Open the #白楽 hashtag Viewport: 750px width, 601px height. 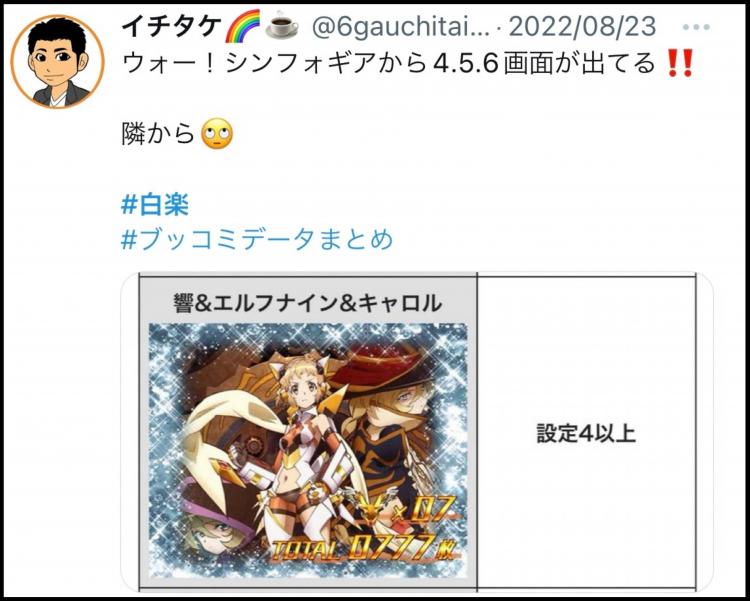coord(155,205)
